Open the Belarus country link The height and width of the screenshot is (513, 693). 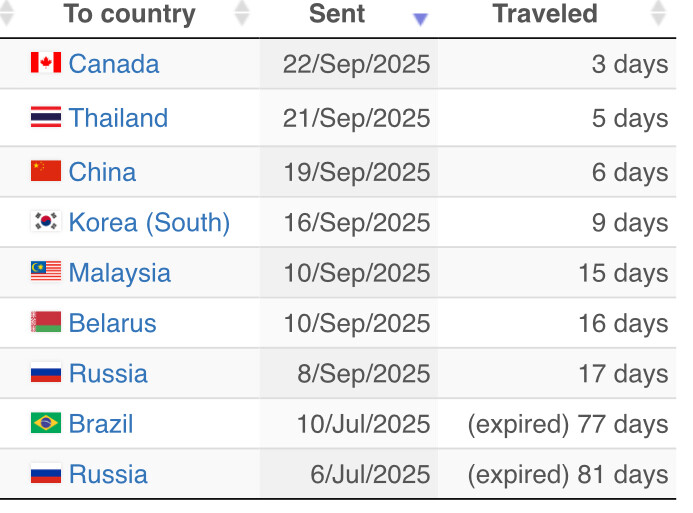coord(112,323)
